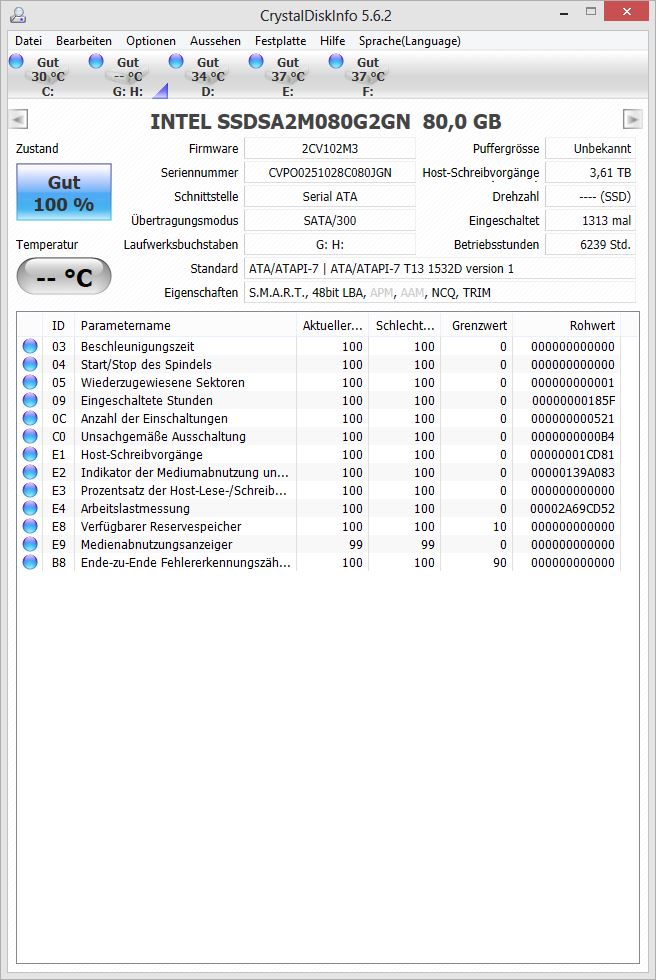Image resolution: width=656 pixels, height=980 pixels.
Task: Maximize the CrystalDiskInfo window
Action: click(x=590, y=12)
